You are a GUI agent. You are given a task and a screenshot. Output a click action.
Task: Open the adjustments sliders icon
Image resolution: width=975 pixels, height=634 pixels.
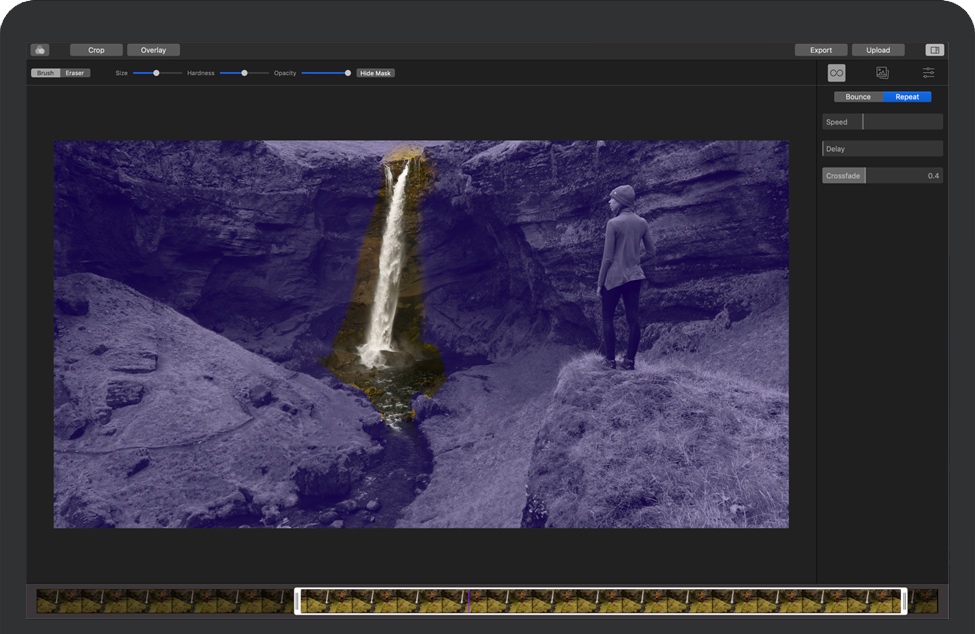coord(928,73)
